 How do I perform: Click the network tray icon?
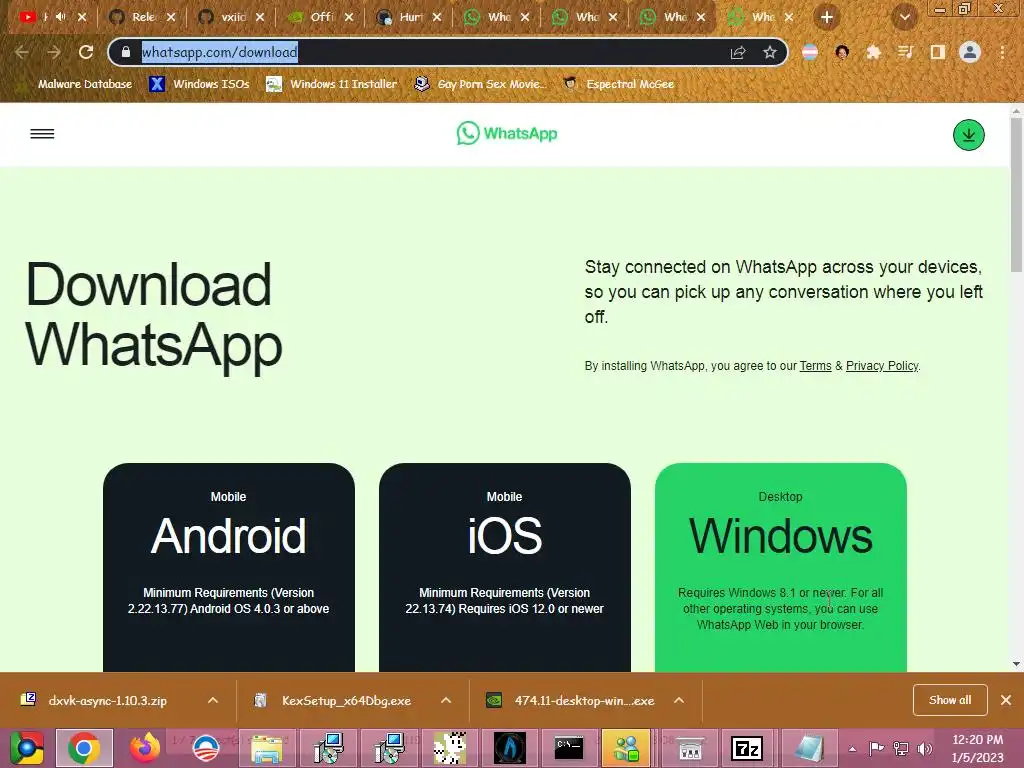tap(901, 748)
